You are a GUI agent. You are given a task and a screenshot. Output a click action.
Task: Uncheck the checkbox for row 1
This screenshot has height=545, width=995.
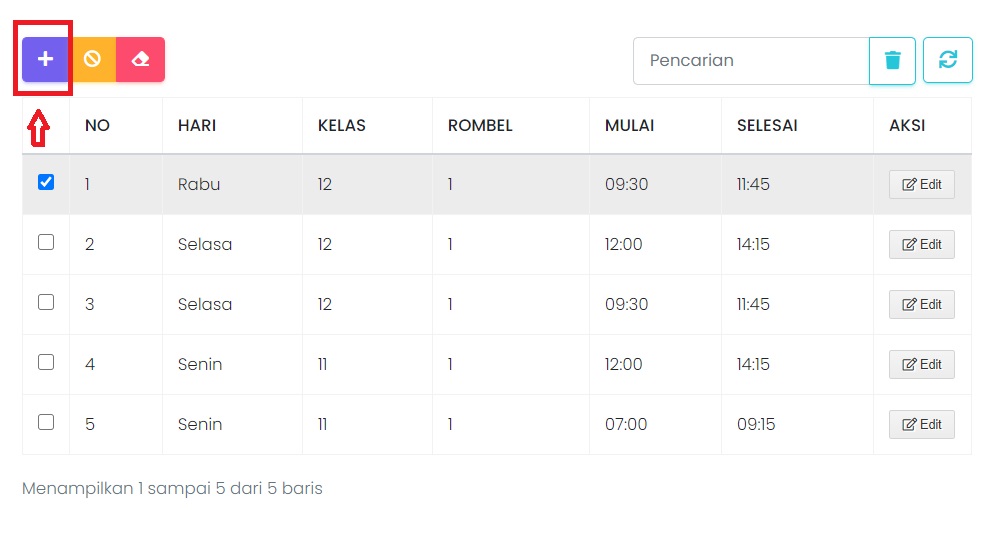46,182
